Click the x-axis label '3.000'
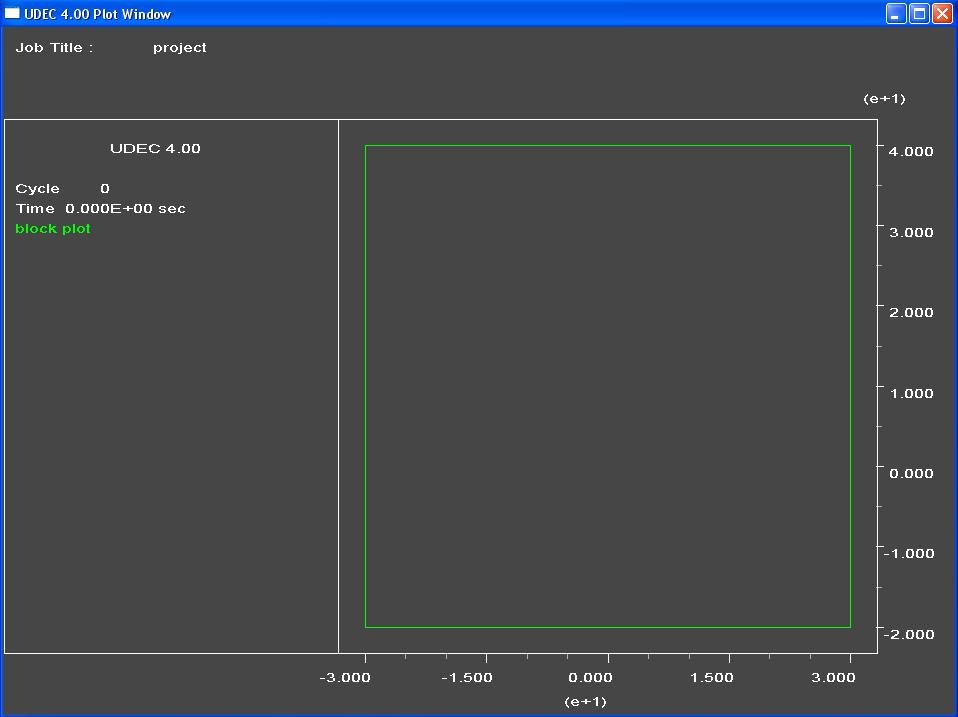The image size is (958, 717). (833, 677)
